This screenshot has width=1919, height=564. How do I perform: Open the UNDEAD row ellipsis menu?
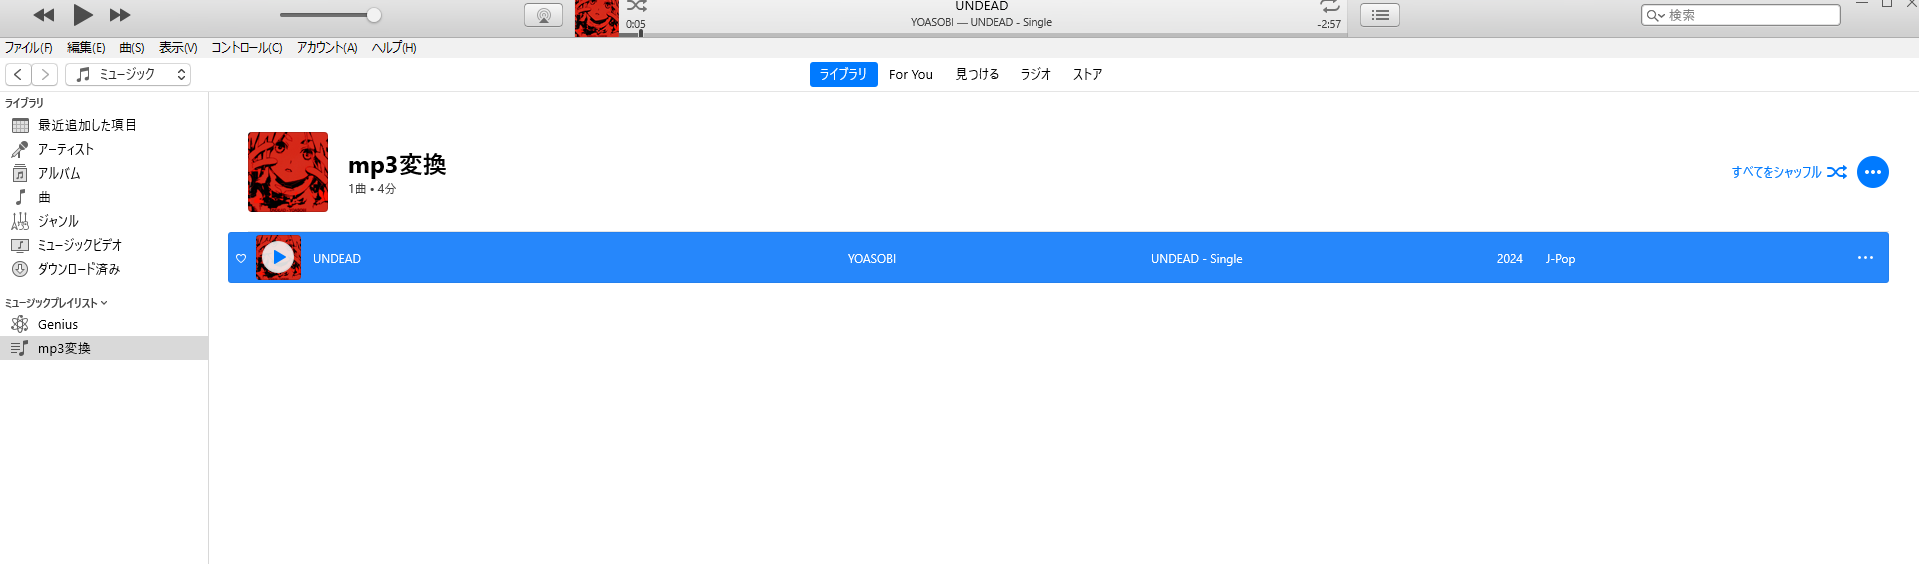pos(1865,257)
